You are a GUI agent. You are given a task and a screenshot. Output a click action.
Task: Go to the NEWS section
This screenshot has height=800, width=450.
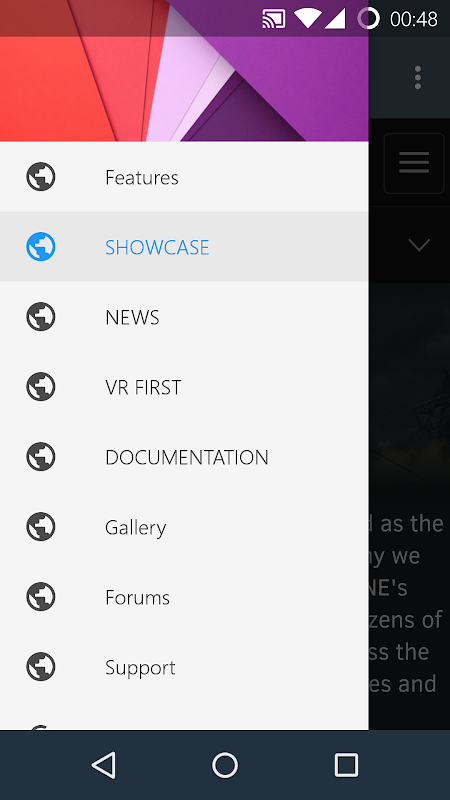click(x=184, y=316)
